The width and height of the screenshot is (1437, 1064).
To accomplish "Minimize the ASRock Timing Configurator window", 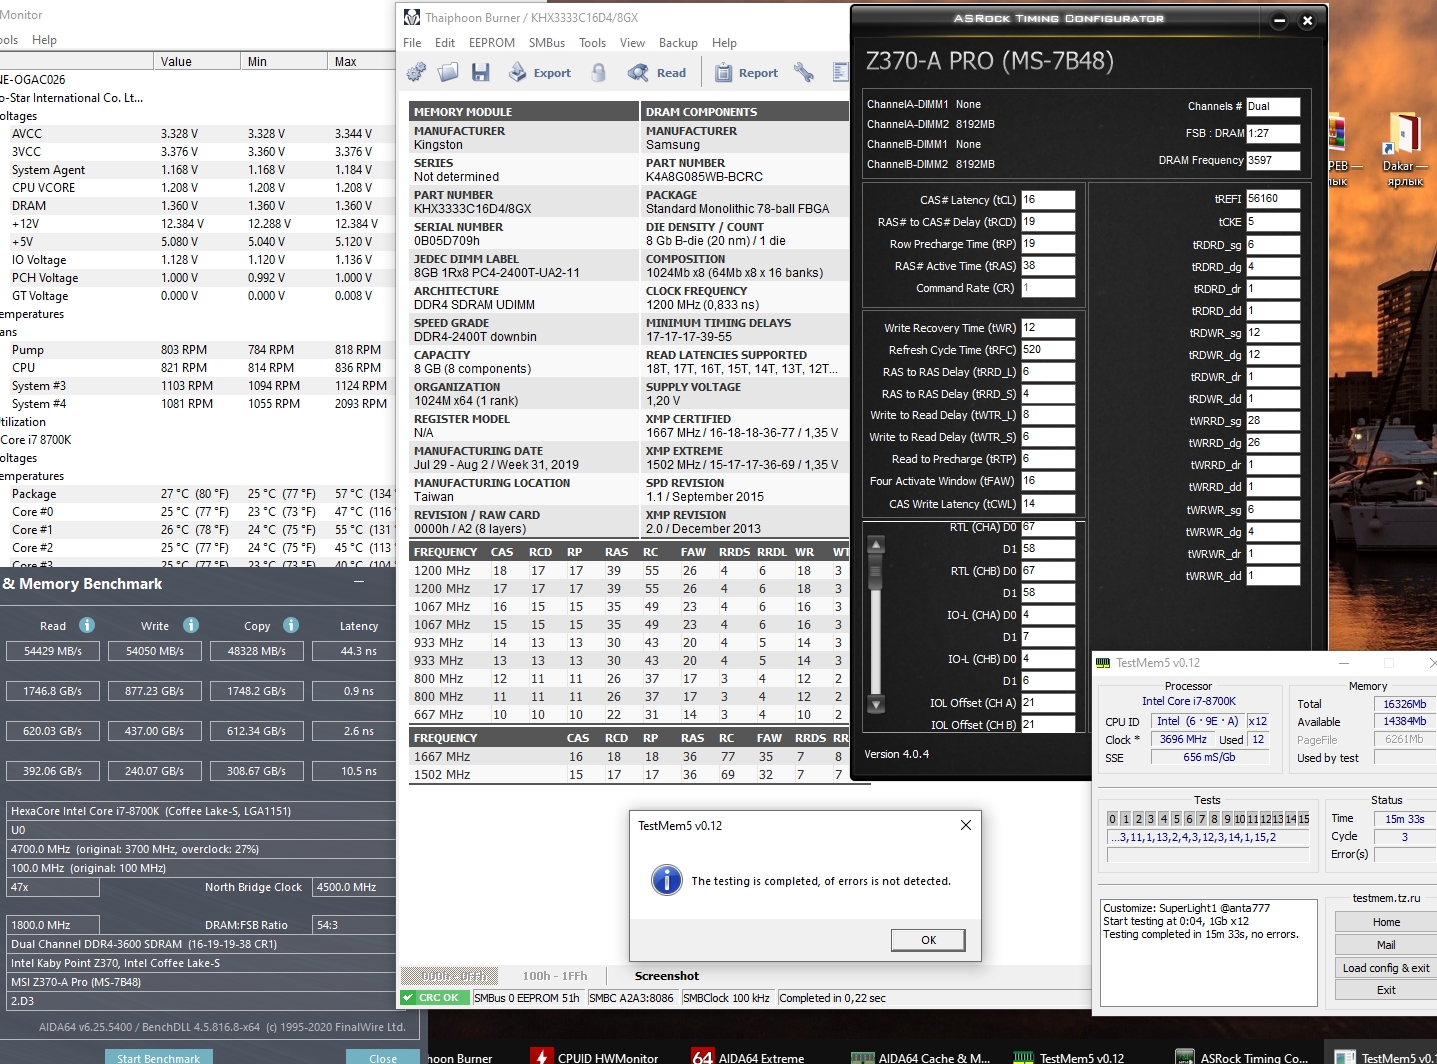I will 1279,20.
